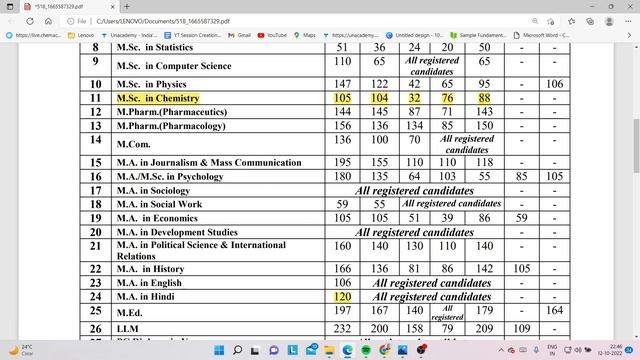Click the text M.A. in Journalism & Mass Communication

pyautogui.click(x=209, y=162)
